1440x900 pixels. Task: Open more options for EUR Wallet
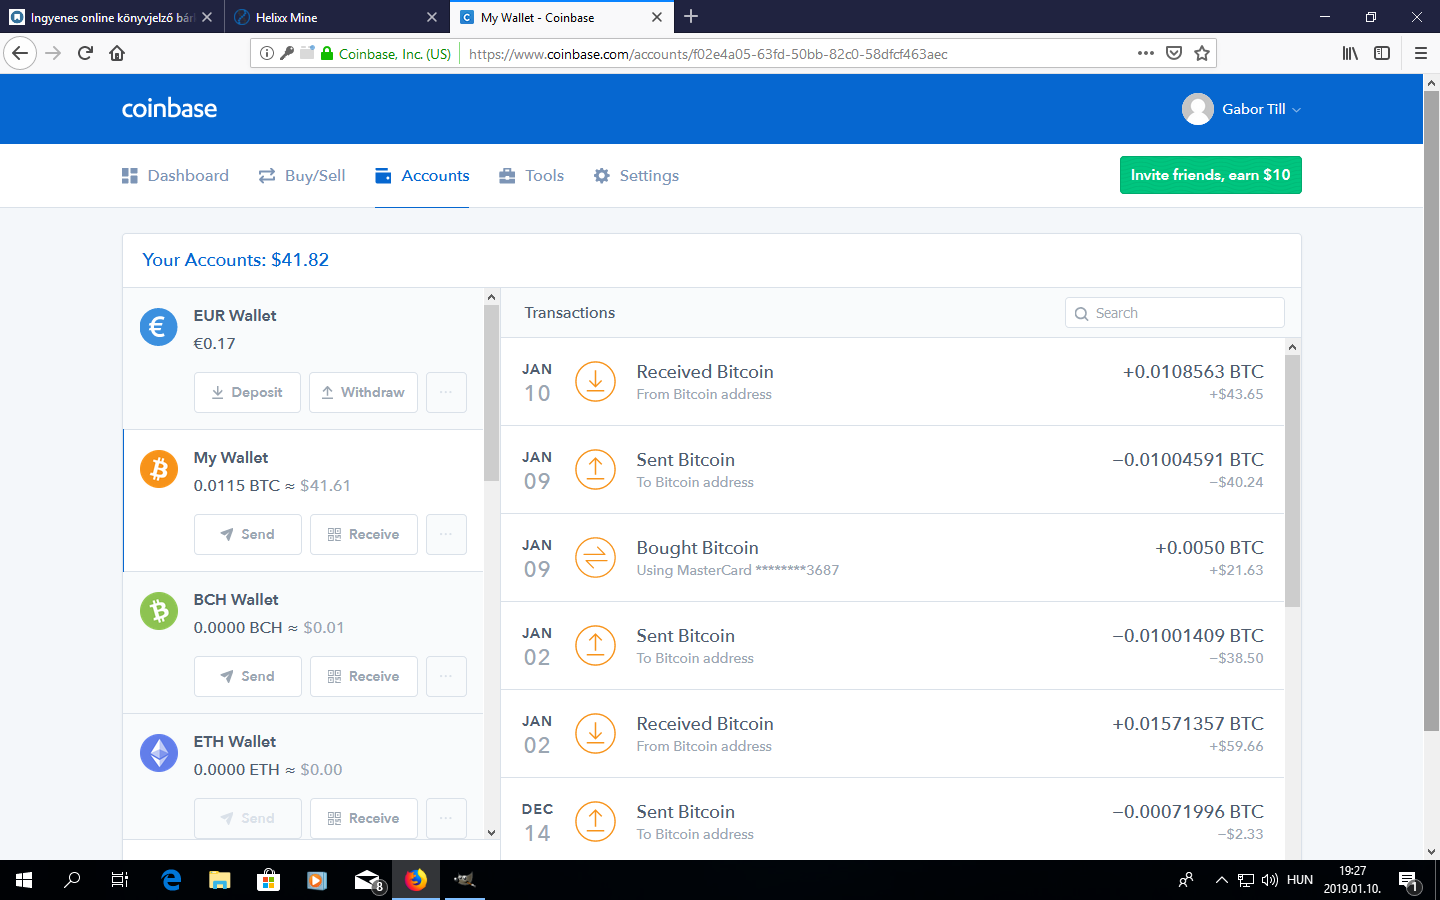click(446, 392)
